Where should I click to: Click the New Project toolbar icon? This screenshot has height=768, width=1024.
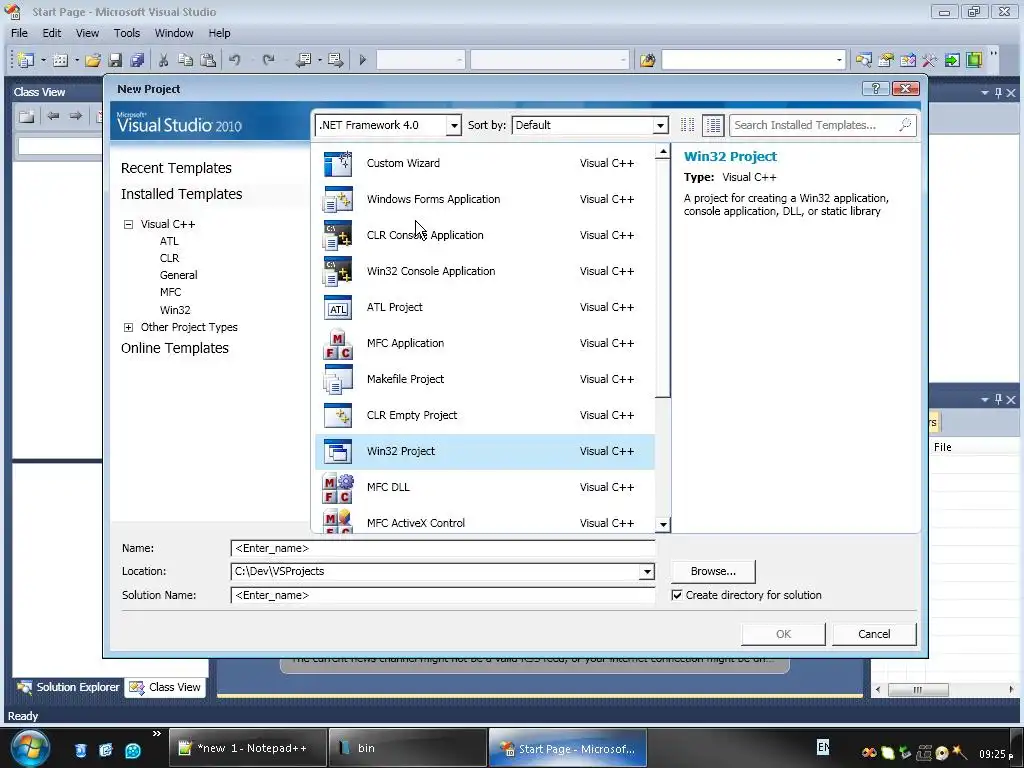tap(26, 60)
